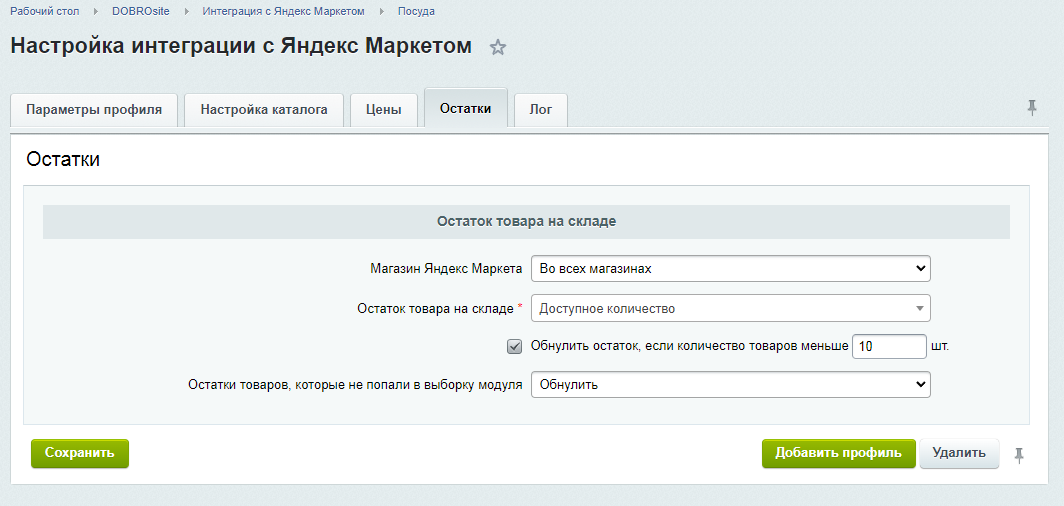Viewport: 1064px width, 506px height.
Task: Click the Удалить button
Action: (959, 453)
